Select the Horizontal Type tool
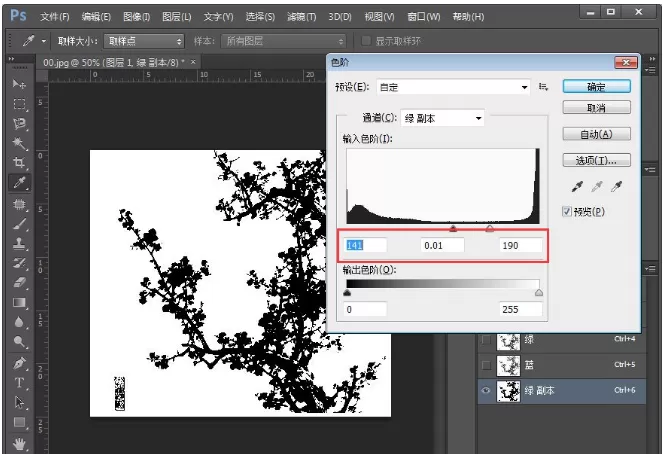Viewport: 663px width, 454px height. pyautogui.click(x=19, y=383)
